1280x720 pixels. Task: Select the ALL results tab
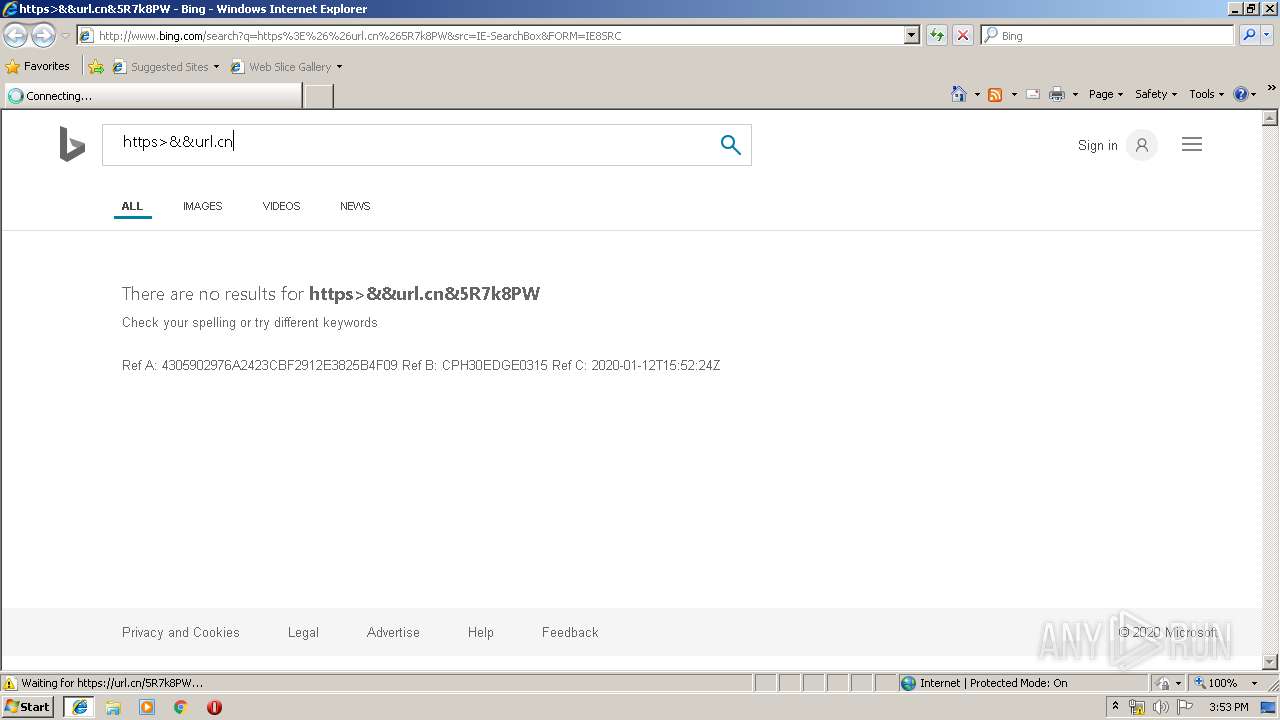point(132,206)
